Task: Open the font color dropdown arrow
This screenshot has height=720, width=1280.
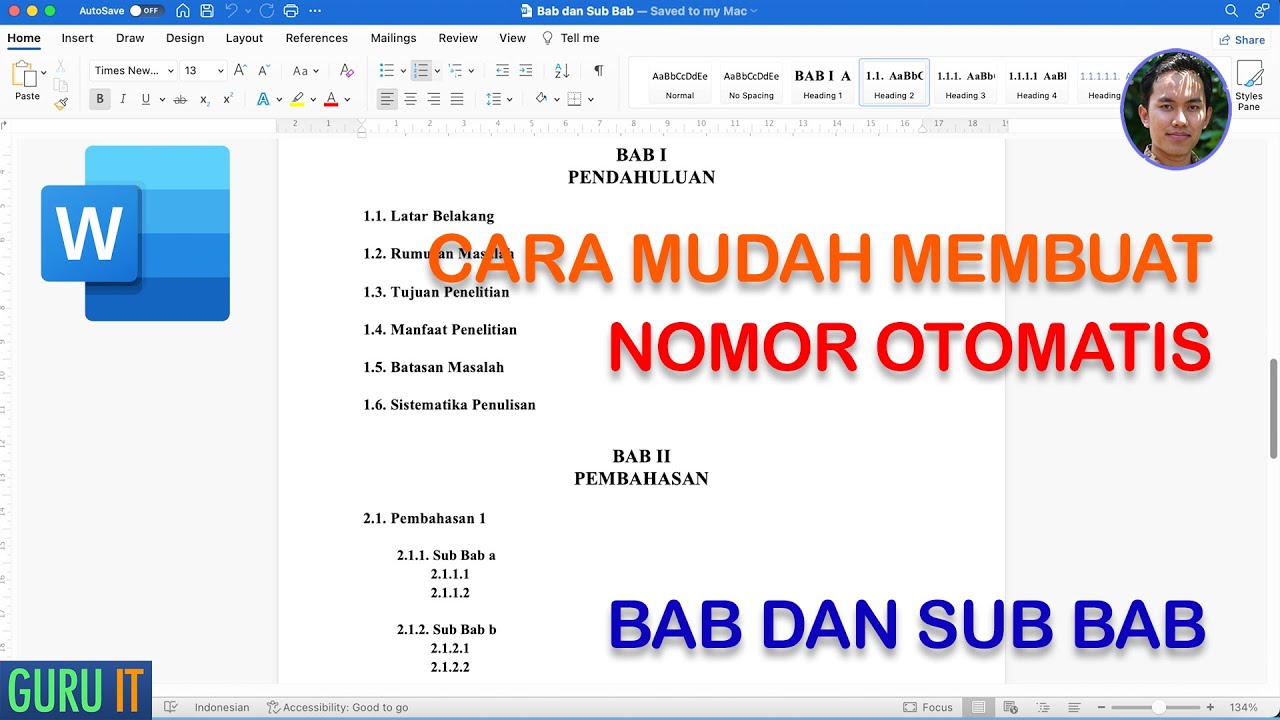Action: click(x=347, y=100)
